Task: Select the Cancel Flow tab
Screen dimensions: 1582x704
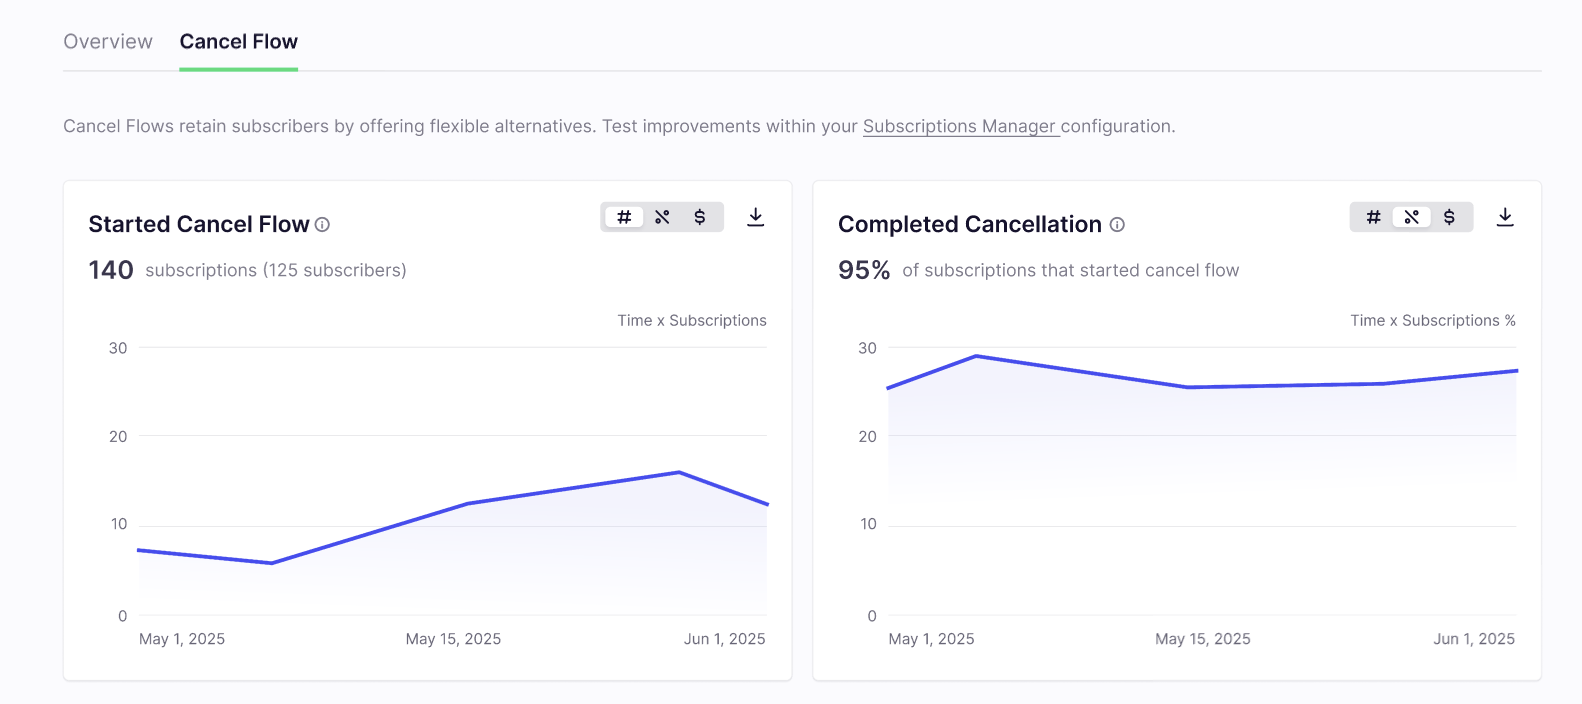Action: 239,42
